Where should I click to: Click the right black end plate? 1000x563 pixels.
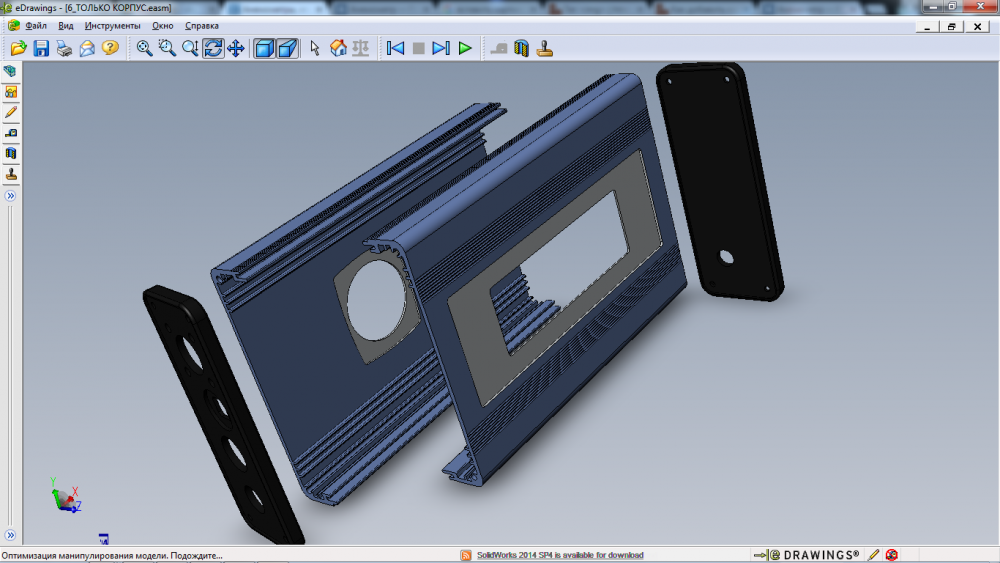720,181
